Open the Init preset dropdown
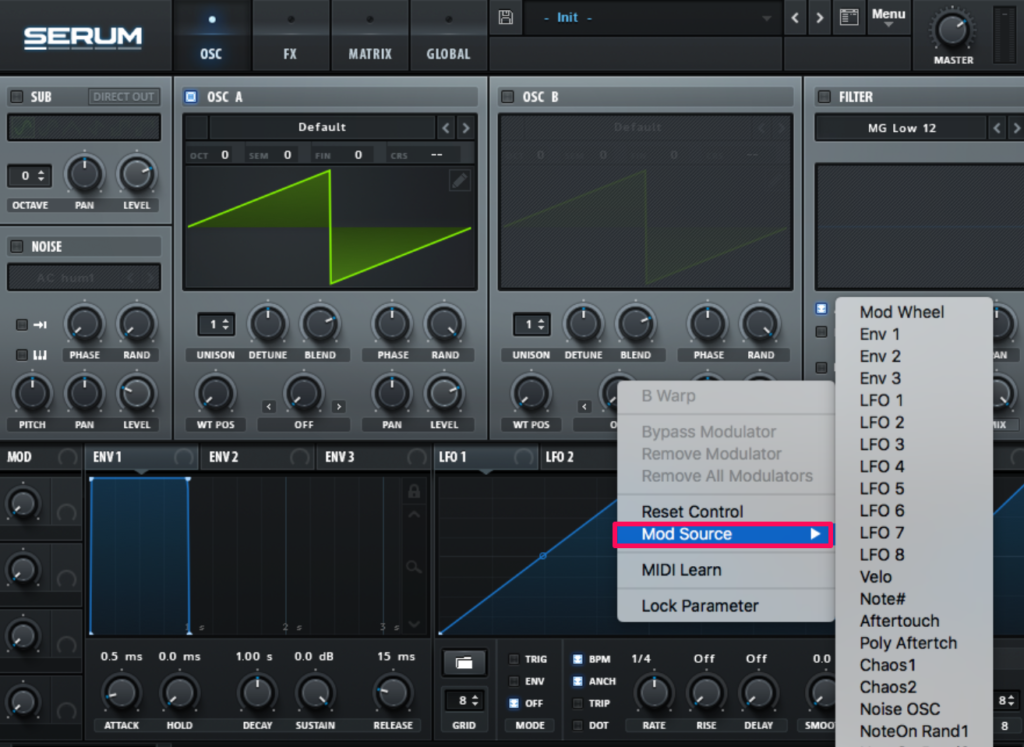The height and width of the screenshot is (747, 1024). coord(653,18)
